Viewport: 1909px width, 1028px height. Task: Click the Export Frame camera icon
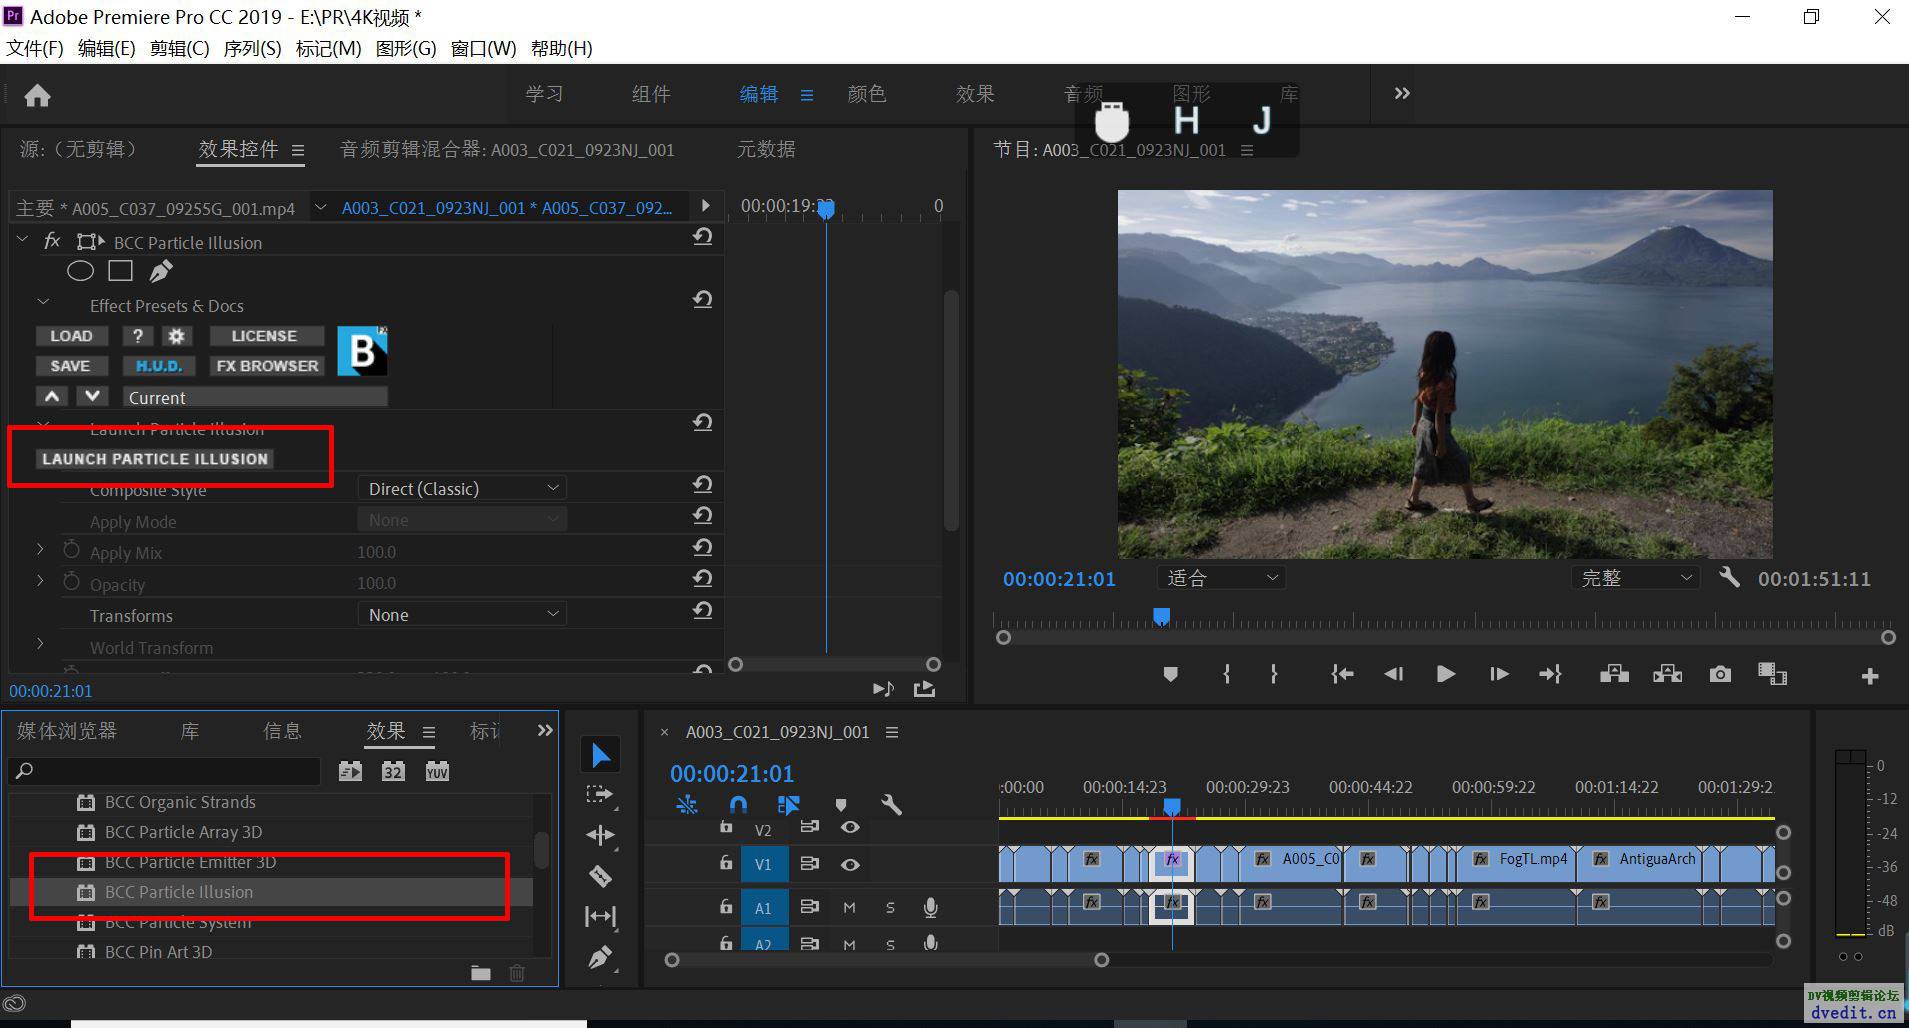(1720, 674)
